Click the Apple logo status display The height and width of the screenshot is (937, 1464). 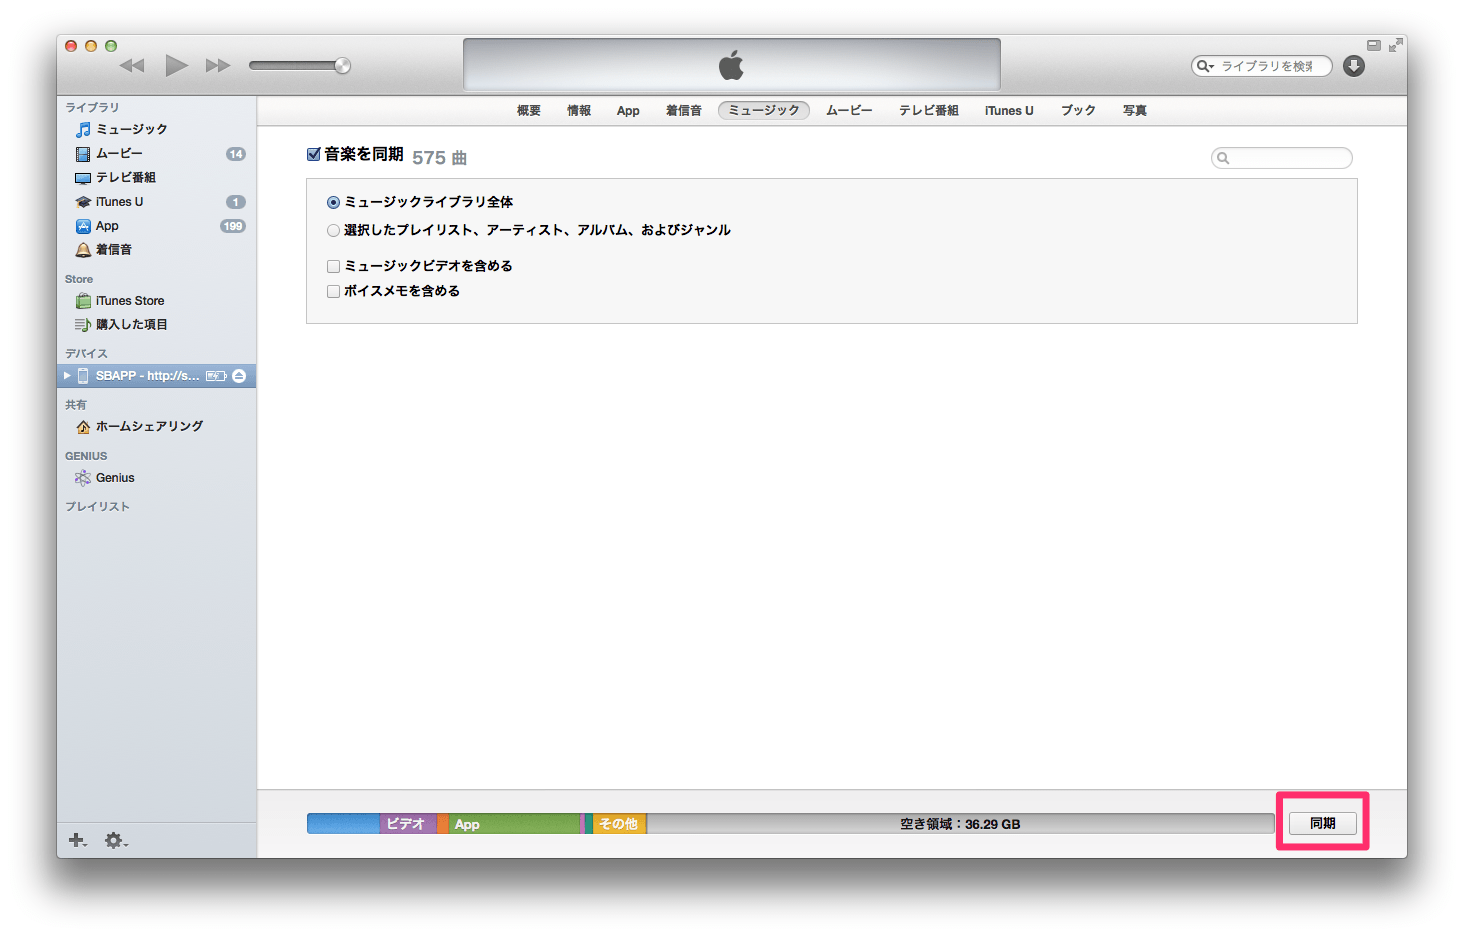(732, 65)
